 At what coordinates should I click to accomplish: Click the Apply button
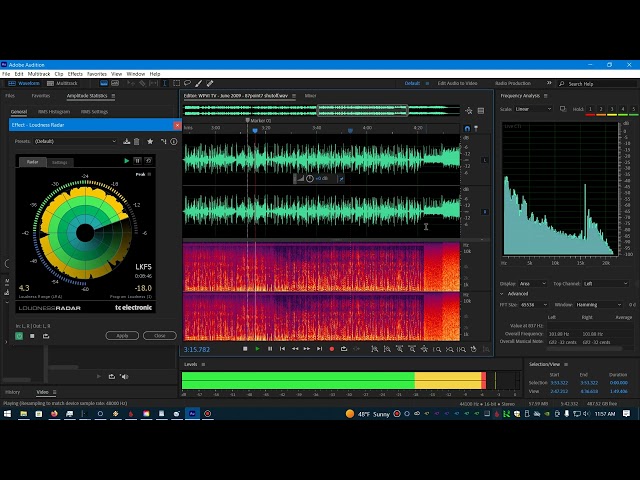tap(122, 336)
